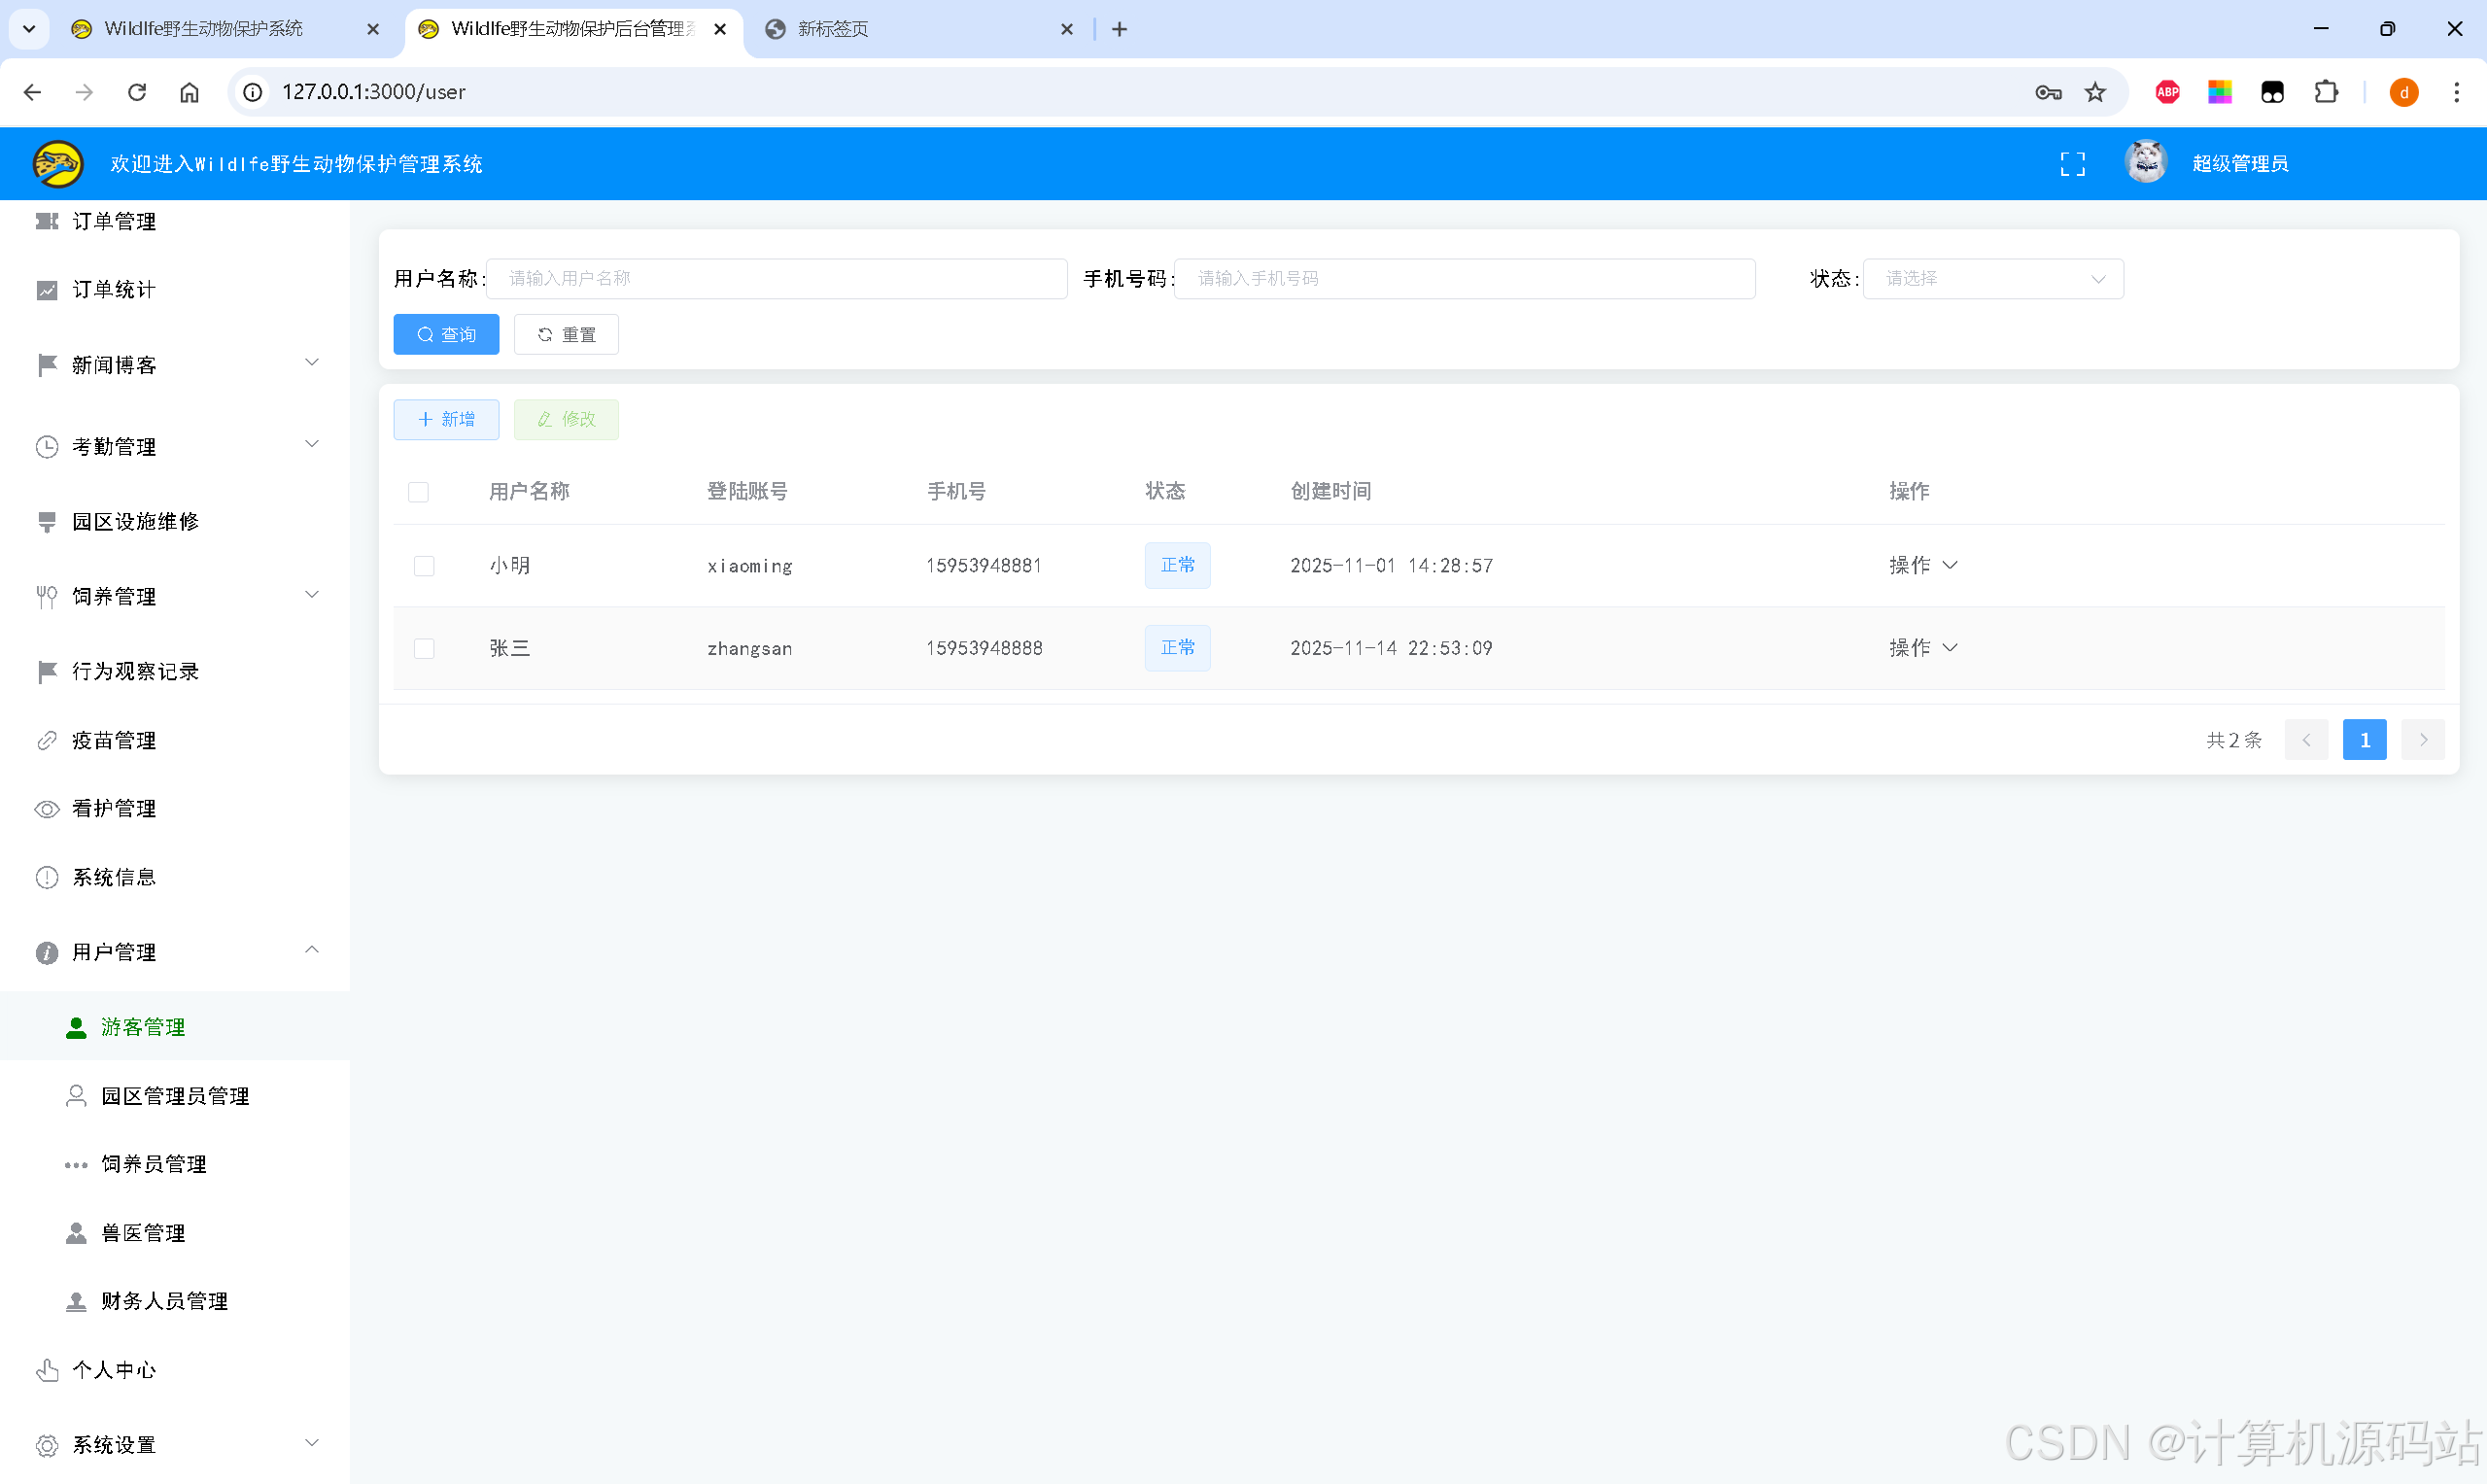Click the 新闻博客 flag icon
The width and height of the screenshot is (2487, 1484).
(47, 365)
